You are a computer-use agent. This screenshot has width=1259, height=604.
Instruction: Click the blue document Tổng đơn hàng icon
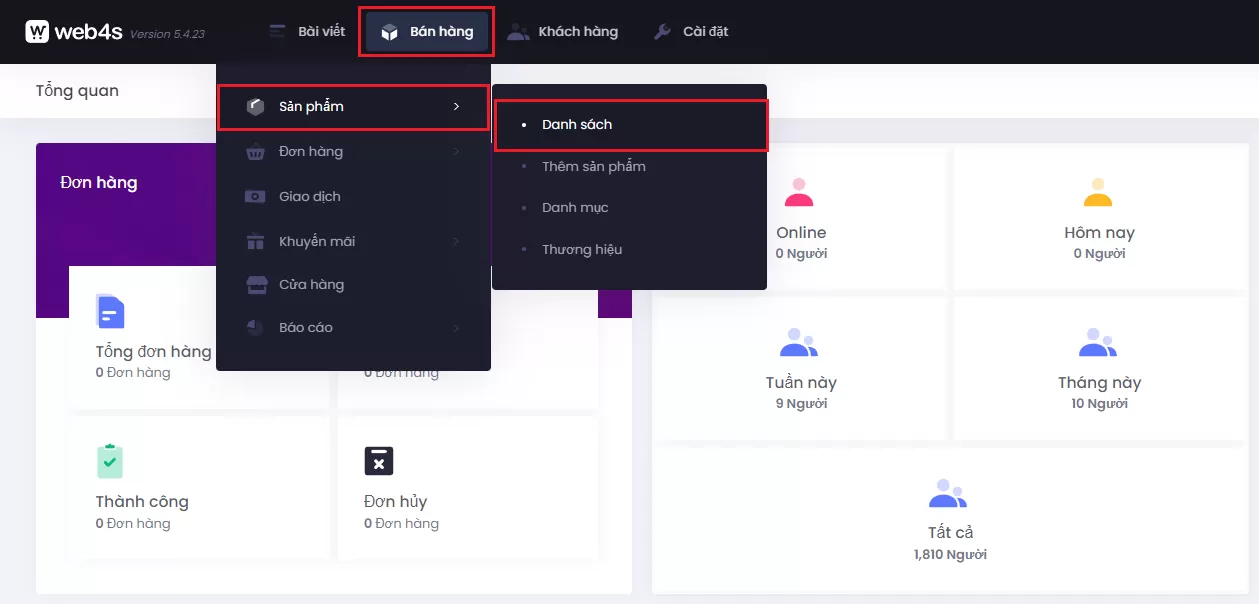click(110, 312)
